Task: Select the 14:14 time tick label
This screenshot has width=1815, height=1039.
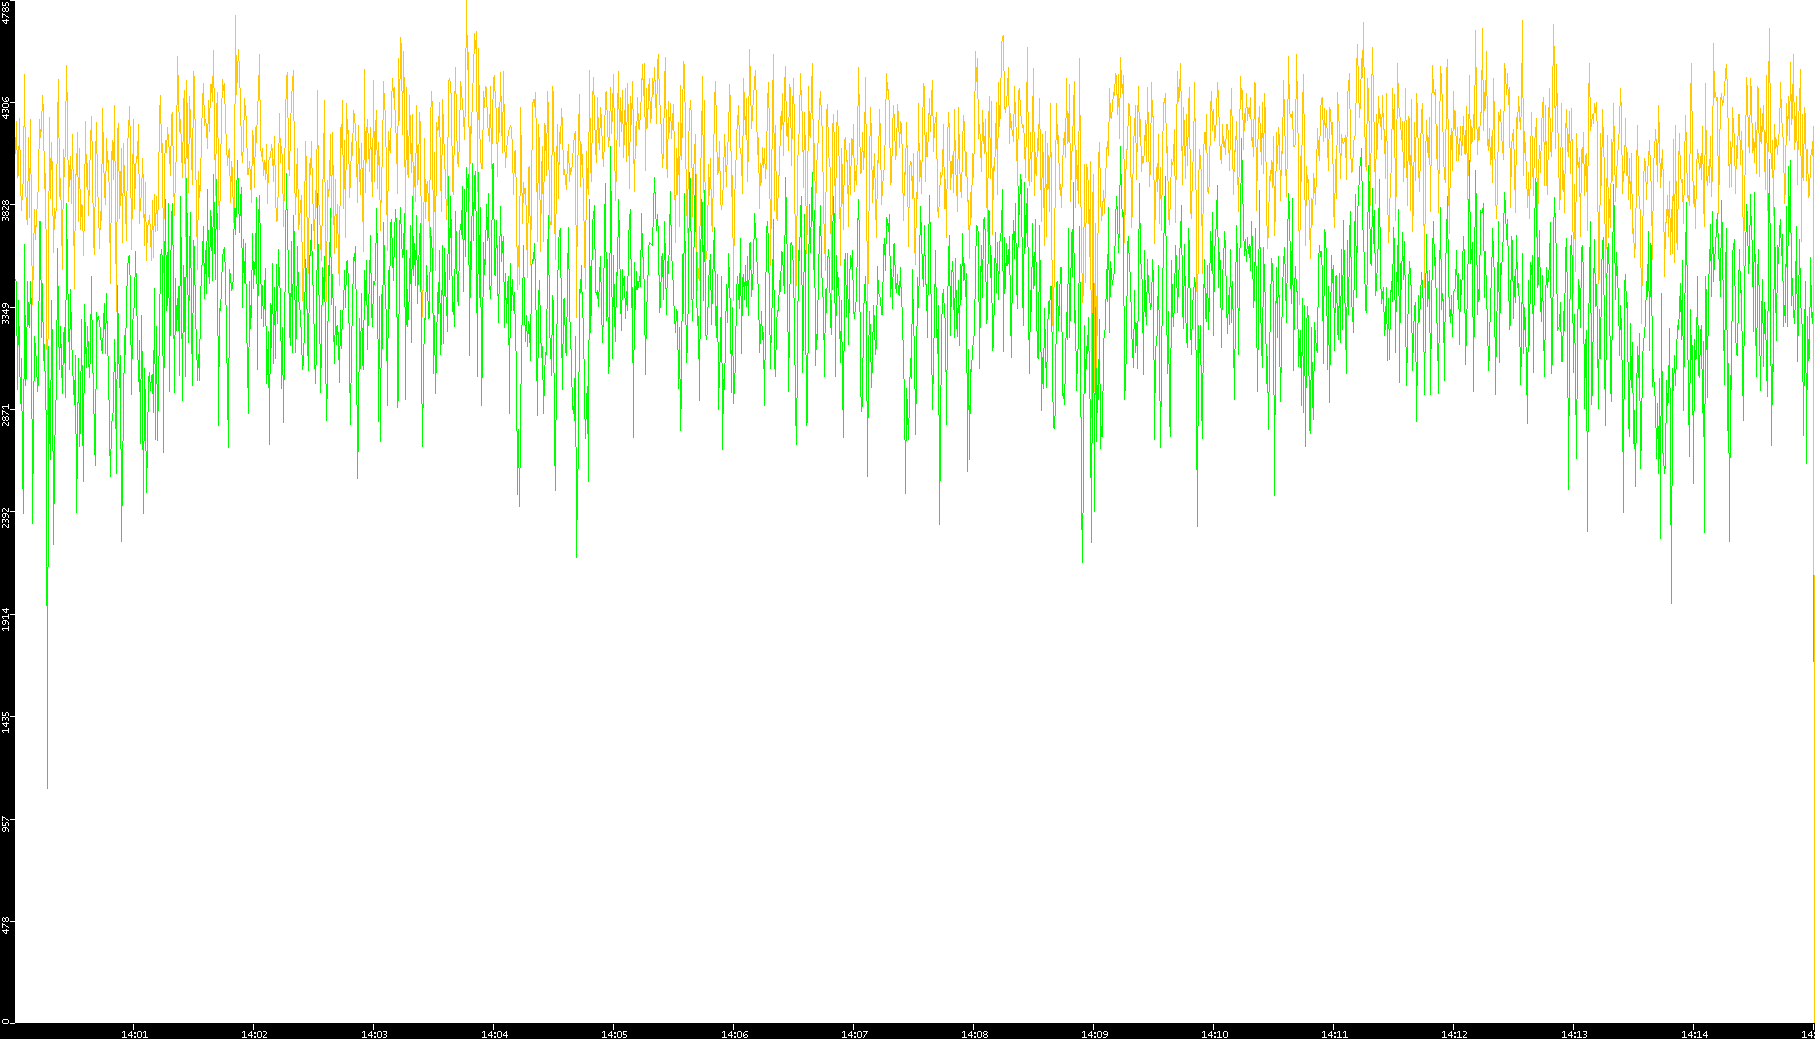Action: pyautogui.click(x=1694, y=1034)
